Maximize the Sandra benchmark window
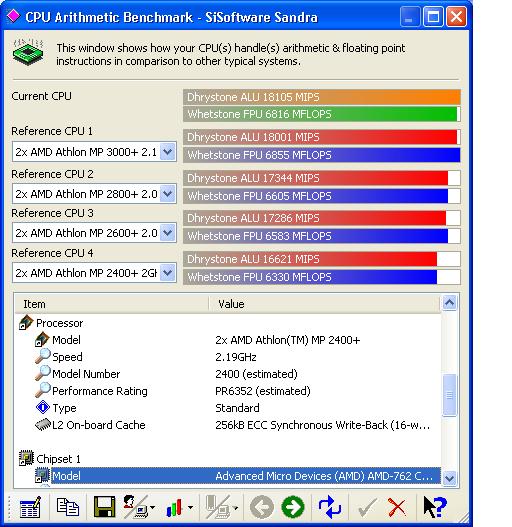The width and height of the screenshot is (512, 527). click(433, 16)
